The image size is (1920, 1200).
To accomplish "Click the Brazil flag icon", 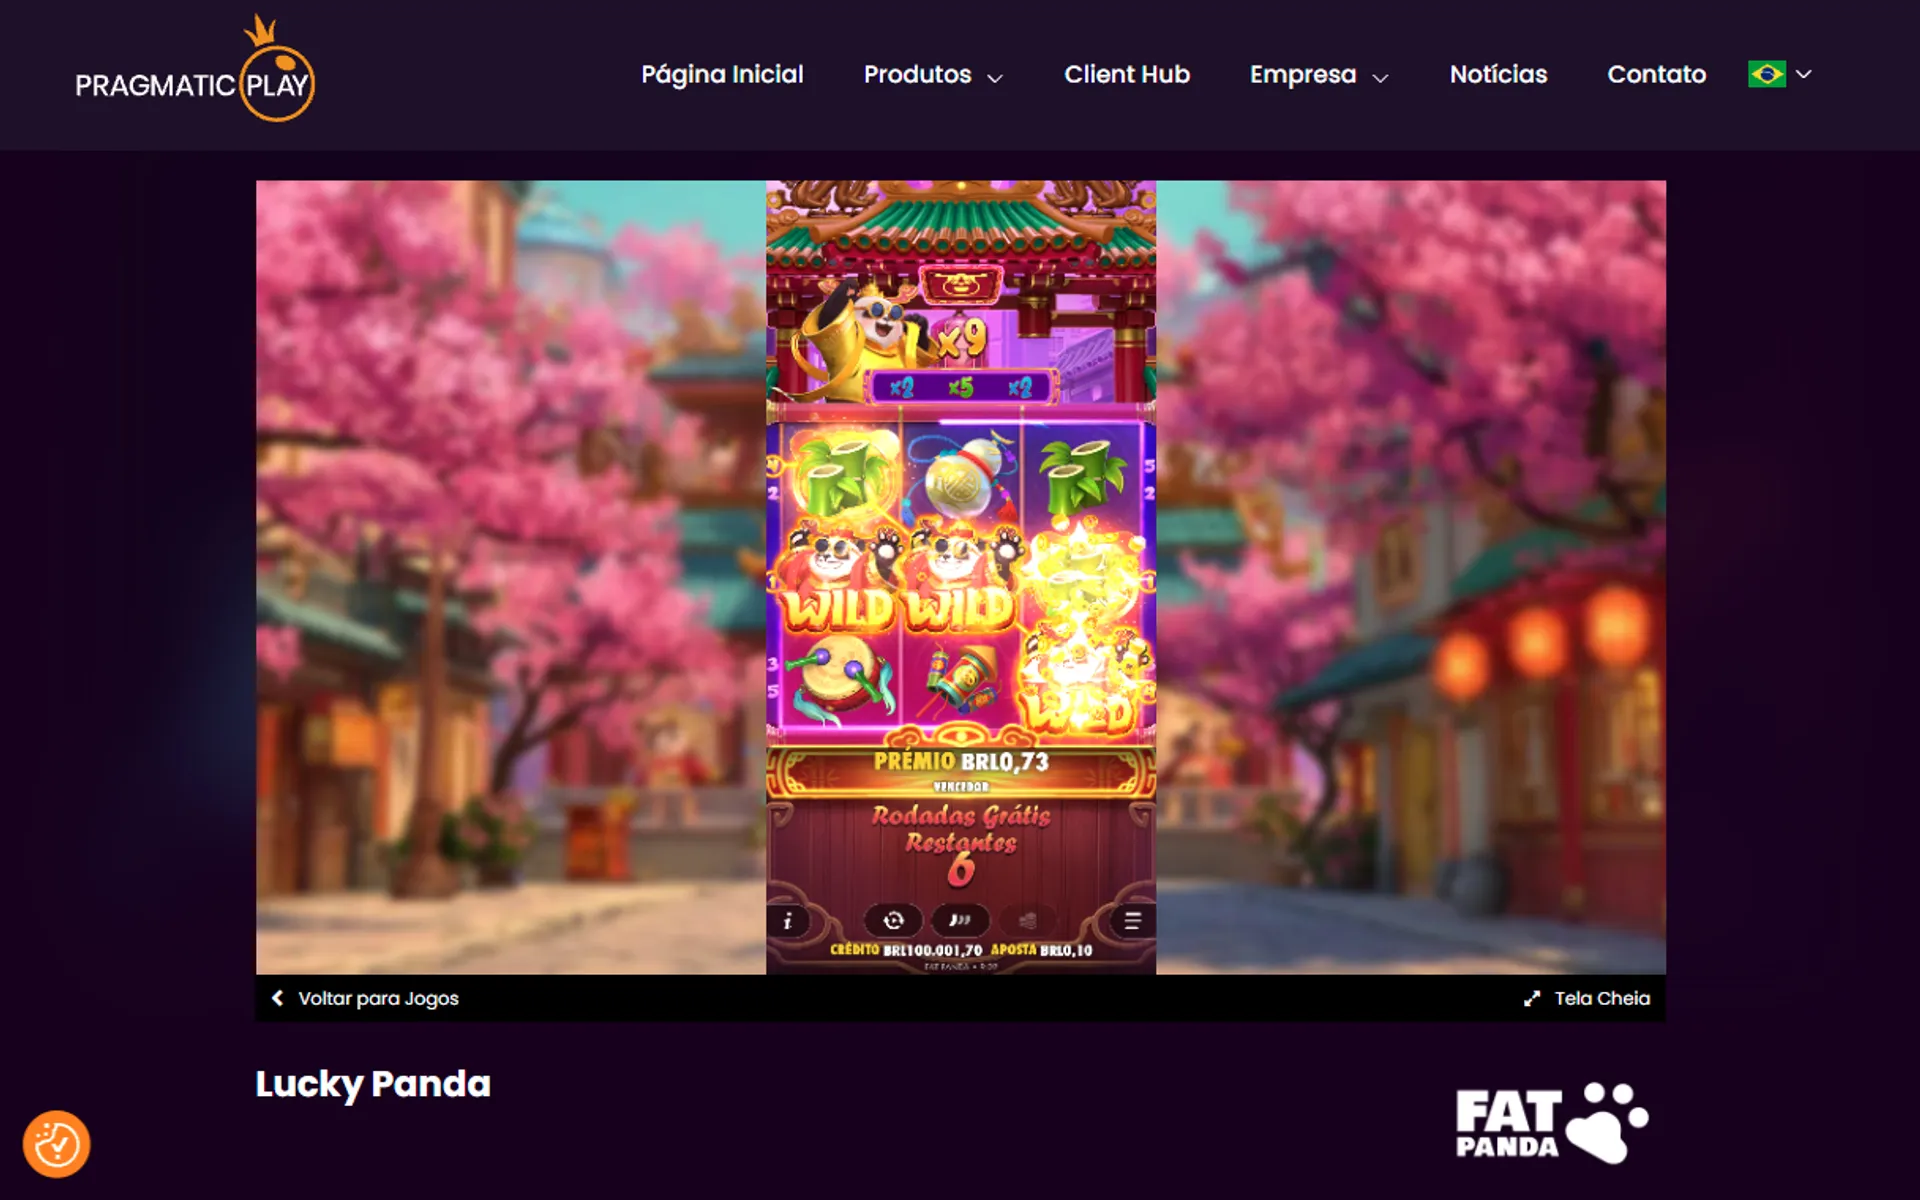I will click(x=1766, y=74).
